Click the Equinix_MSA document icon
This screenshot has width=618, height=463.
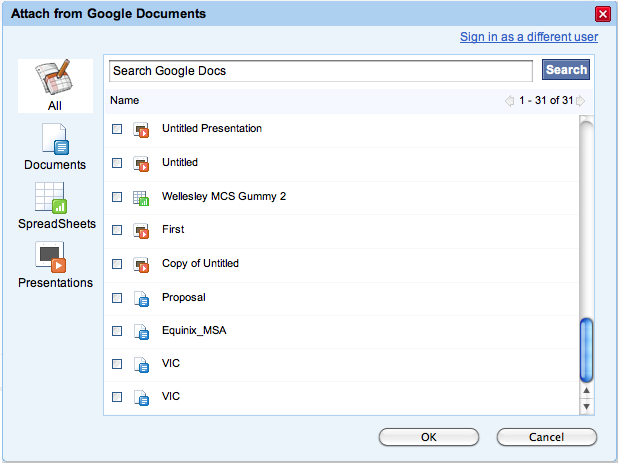click(x=141, y=332)
